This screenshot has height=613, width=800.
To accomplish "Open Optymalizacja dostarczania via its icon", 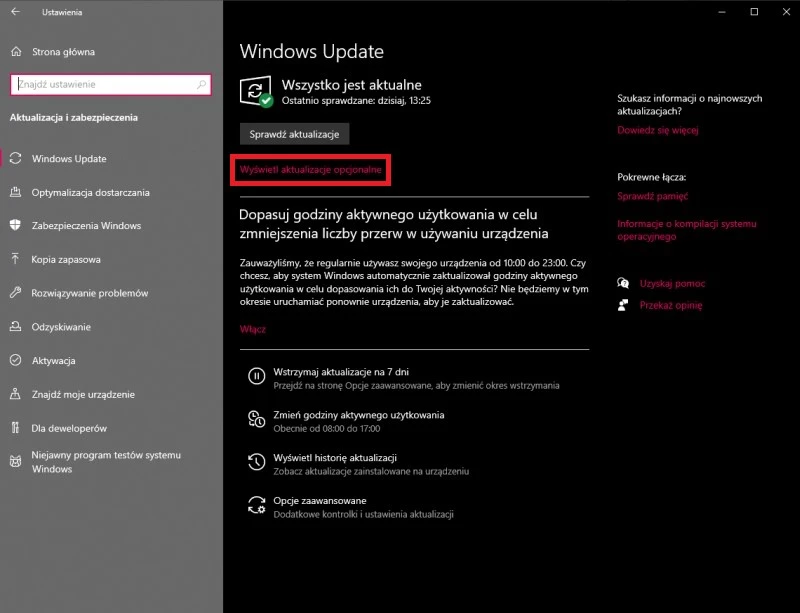I will [16, 192].
